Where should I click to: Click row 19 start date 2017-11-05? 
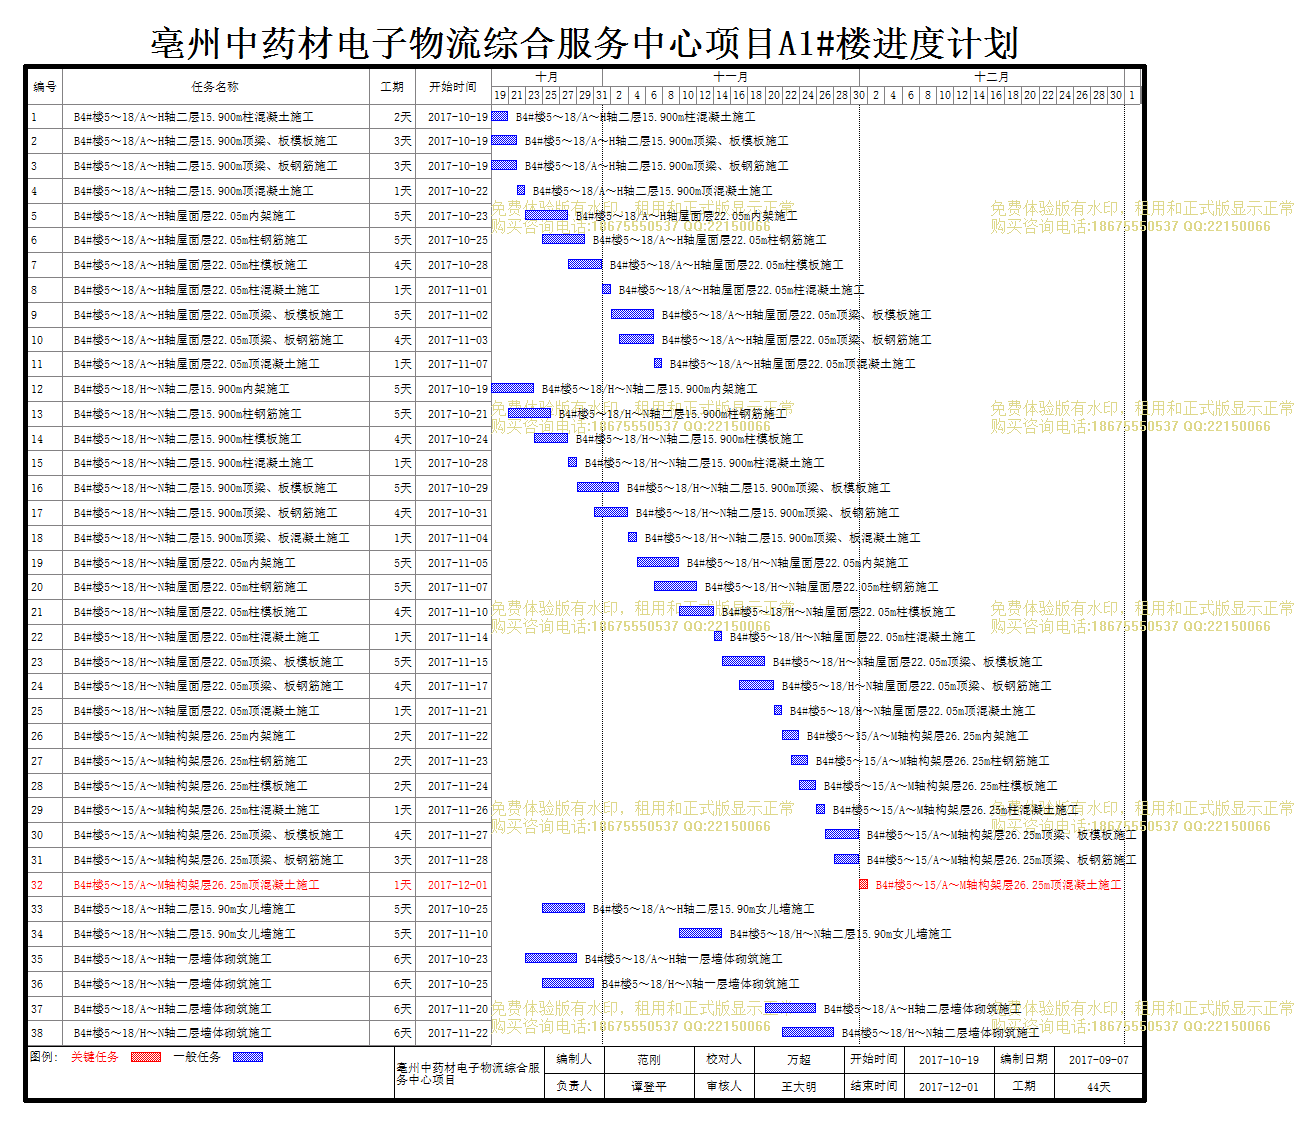point(458,563)
